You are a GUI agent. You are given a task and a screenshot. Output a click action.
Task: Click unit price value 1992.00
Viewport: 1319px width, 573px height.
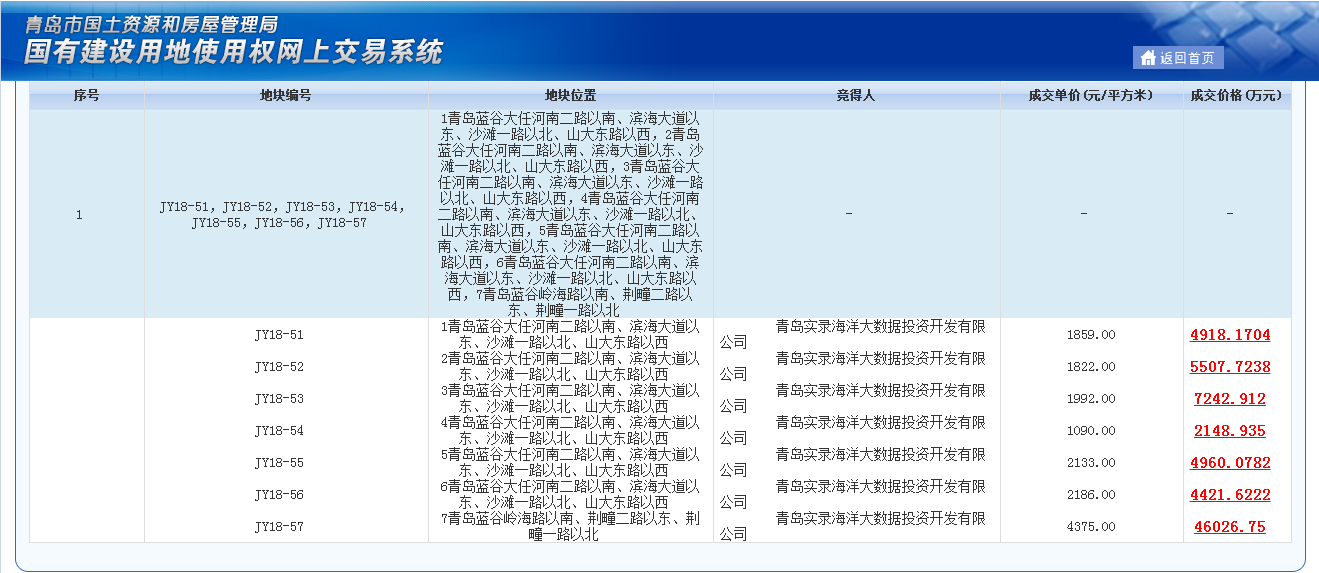(x=1091, y=399)
